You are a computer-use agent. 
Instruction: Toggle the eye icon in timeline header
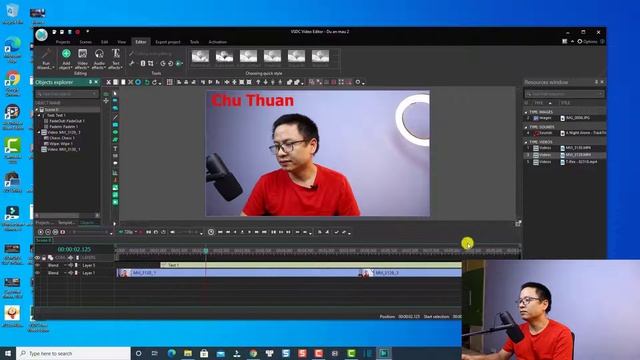pos(38,258)
